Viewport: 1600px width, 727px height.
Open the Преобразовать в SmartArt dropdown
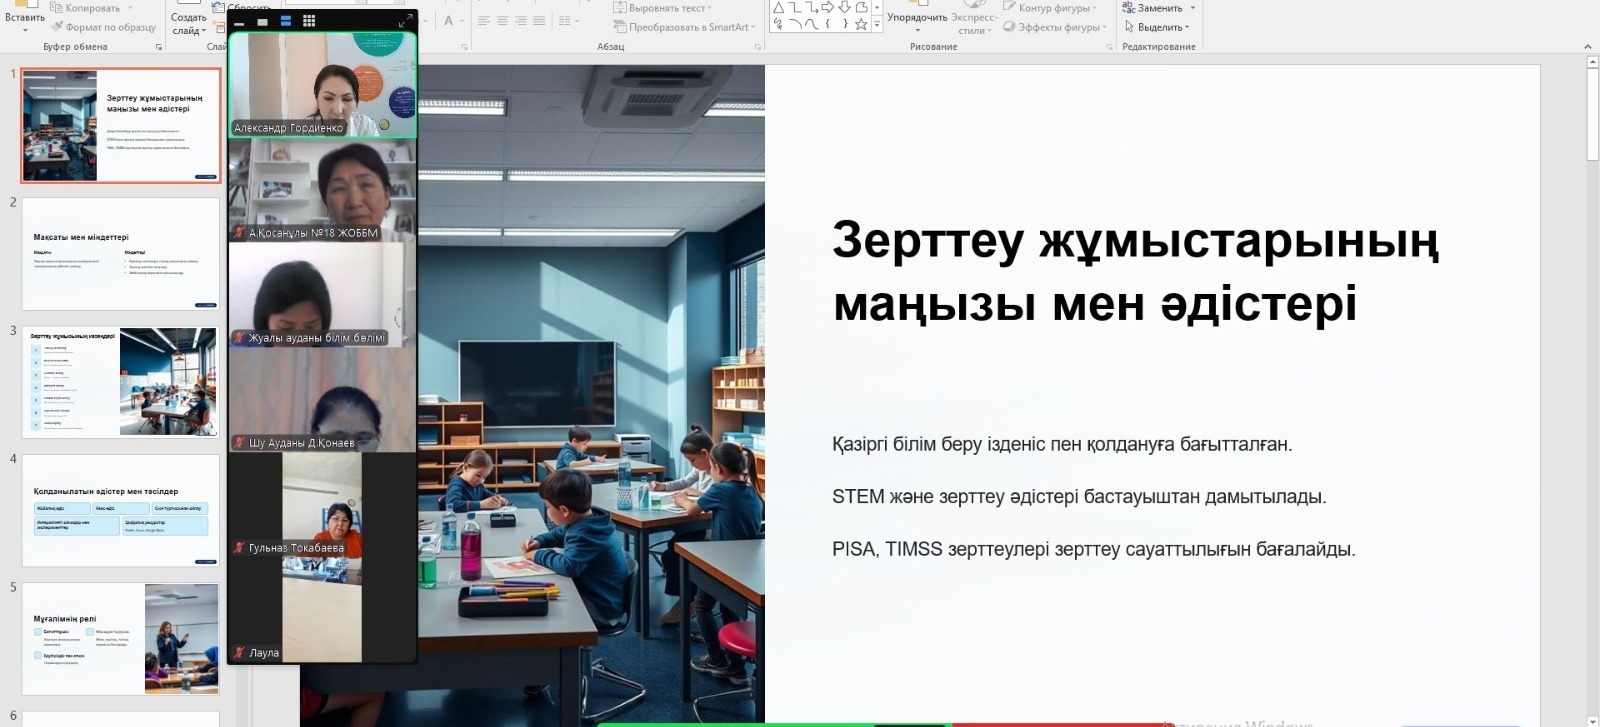pyautogui.click(x=685, y=27)
